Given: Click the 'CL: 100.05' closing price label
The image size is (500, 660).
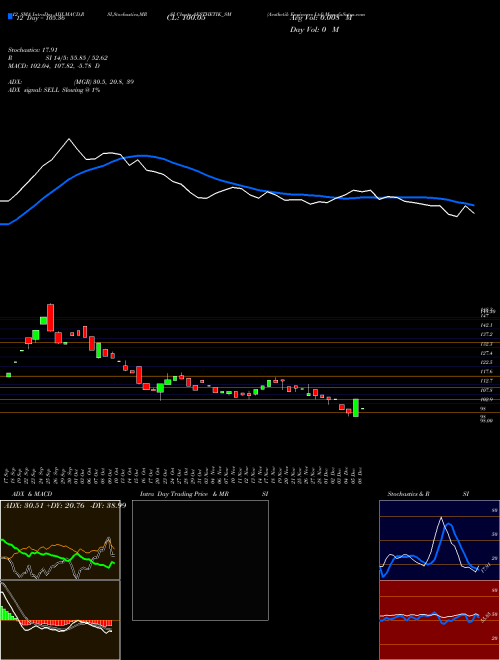Looking at the screenshot, I should [x=184, y=19].
